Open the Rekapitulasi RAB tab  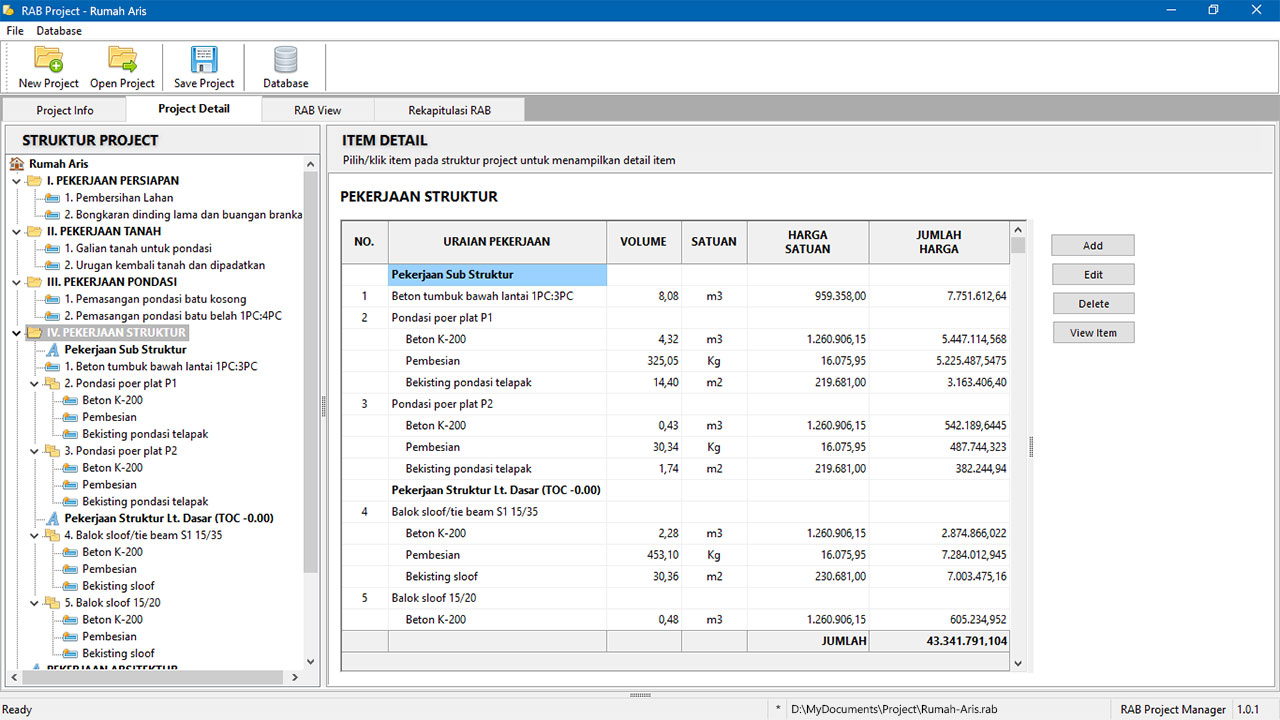449,110
